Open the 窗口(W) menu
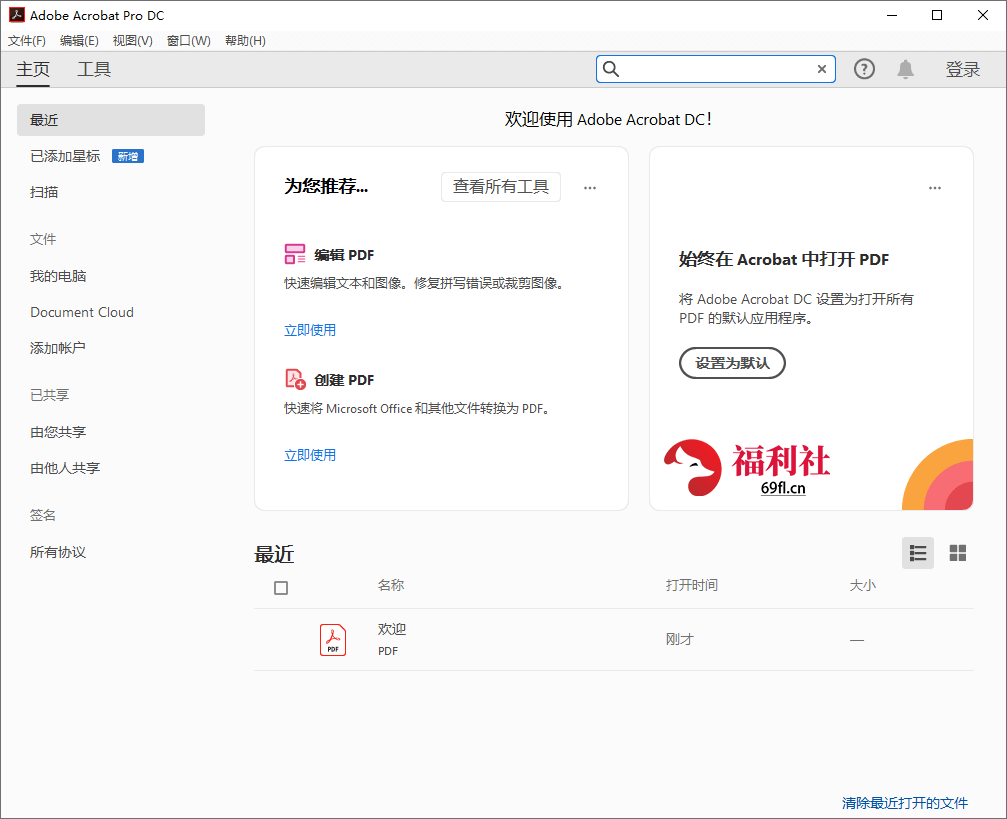Screen dimensions: 1007x819 (189, 41)
